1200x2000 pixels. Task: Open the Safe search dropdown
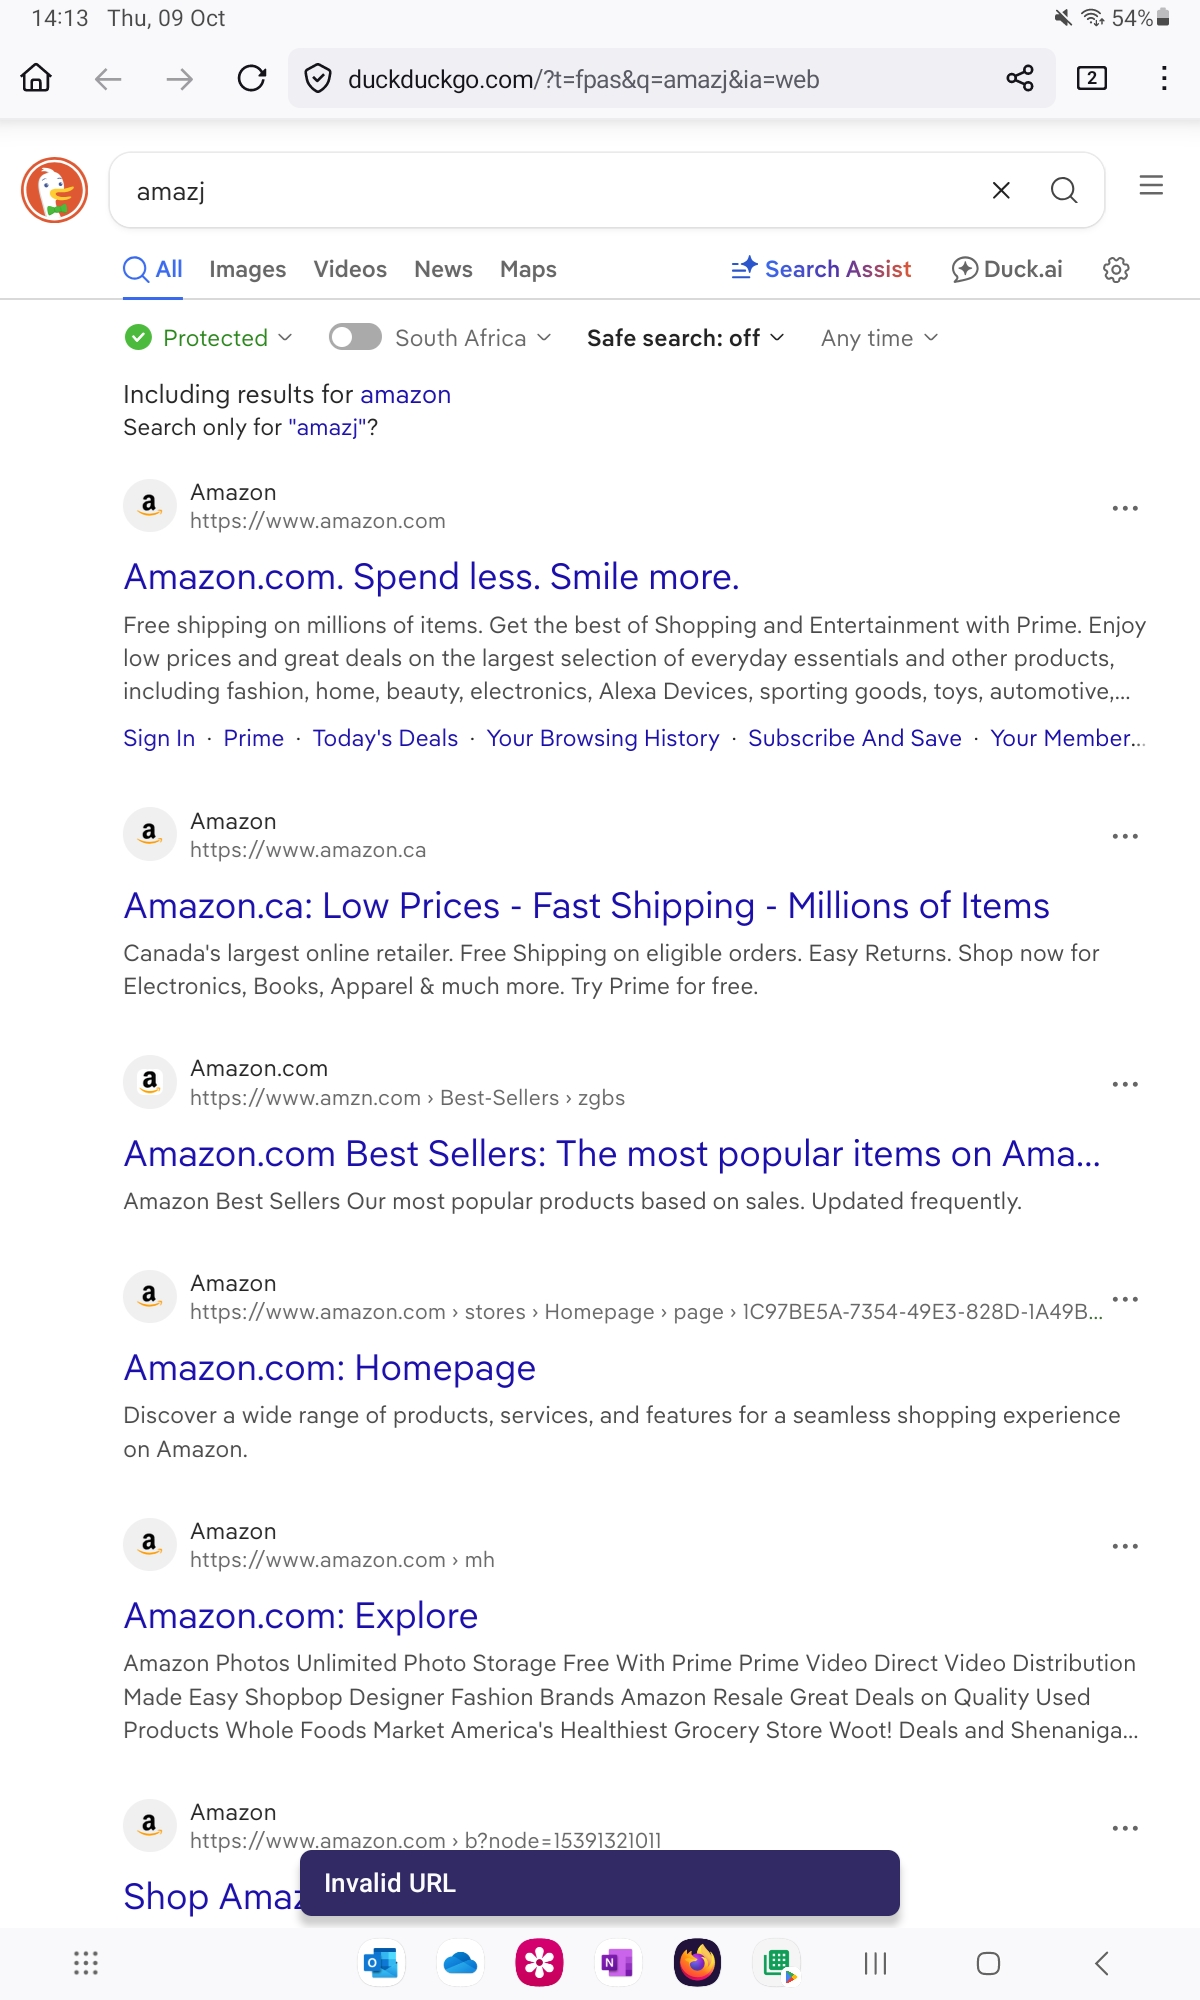tap(685, 338)
